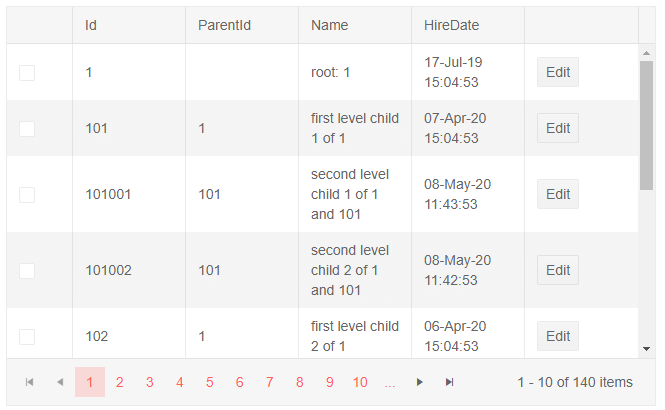This screenshot has height=410, width=665.
Task: Go to page 10 in pager
Action: [x=360, y=382]
